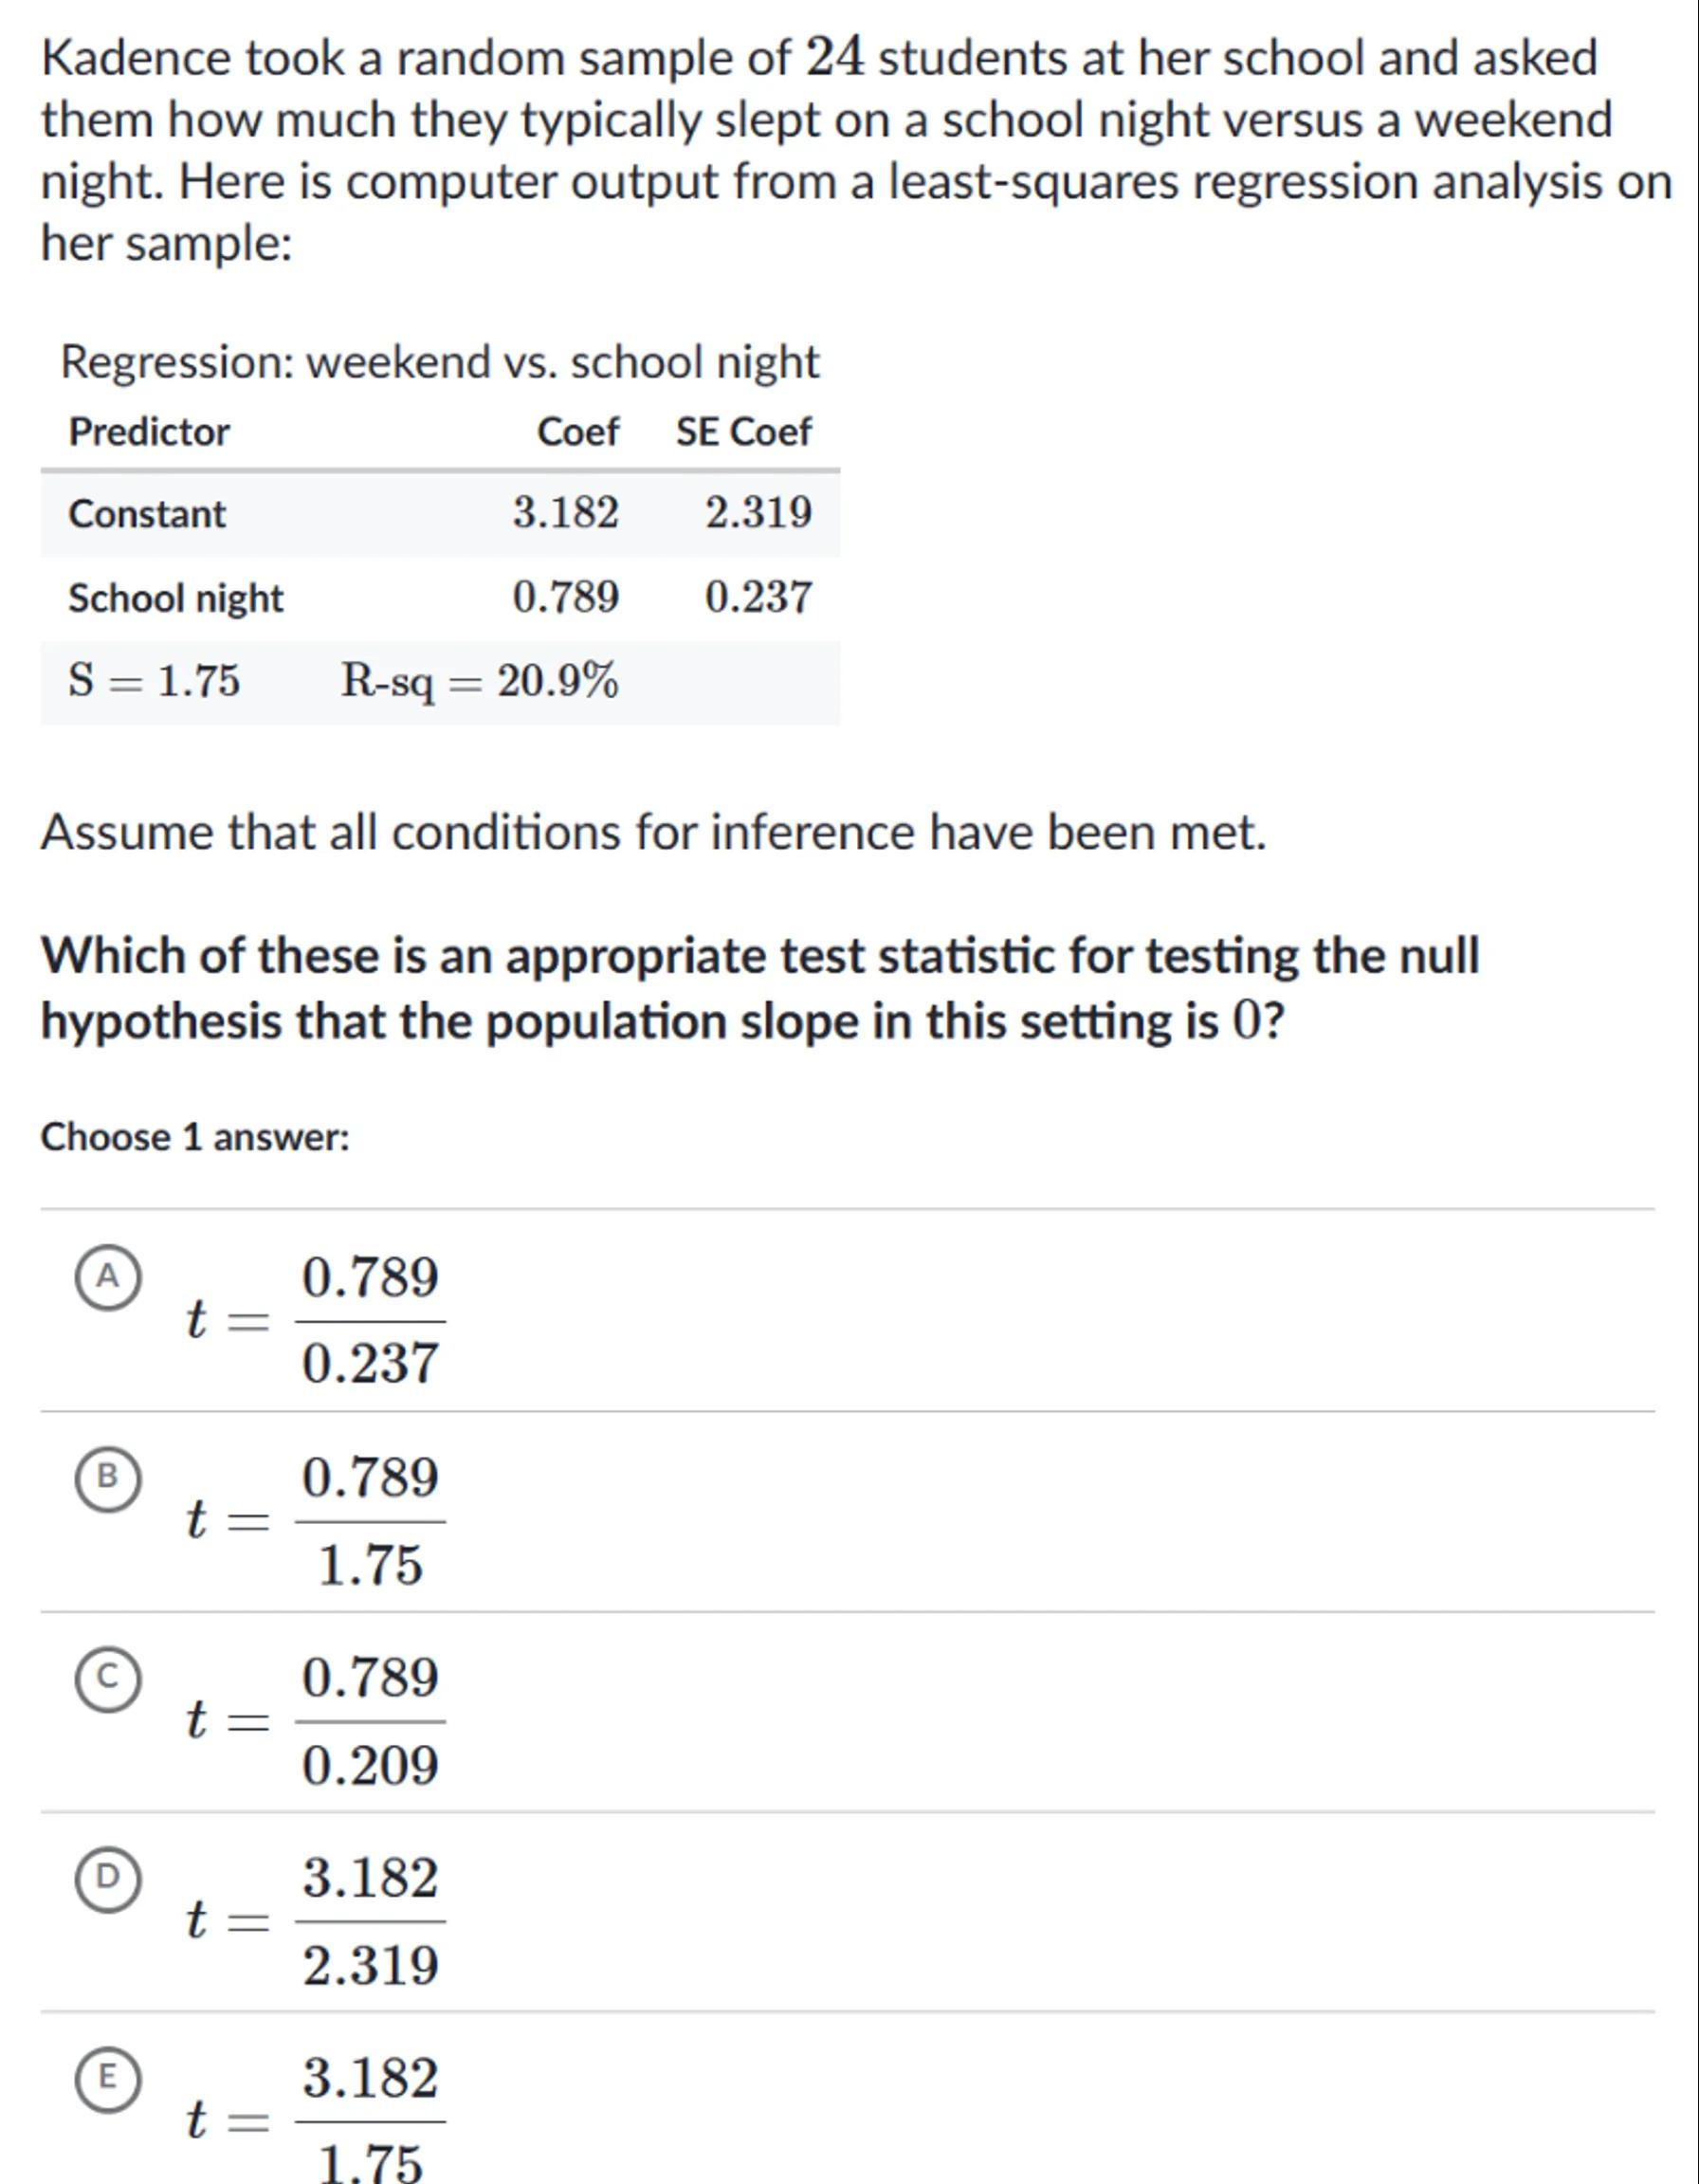Select answer choice B radio button
1699x2184 pixels.
click(108, 1477)
